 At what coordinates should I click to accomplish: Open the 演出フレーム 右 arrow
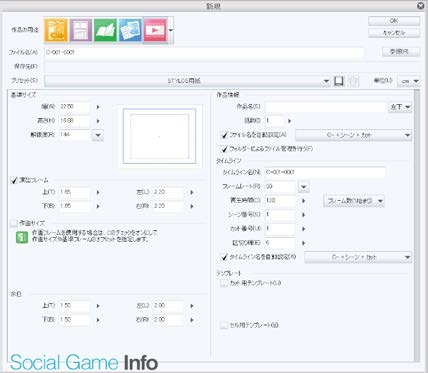click(192, 206)
